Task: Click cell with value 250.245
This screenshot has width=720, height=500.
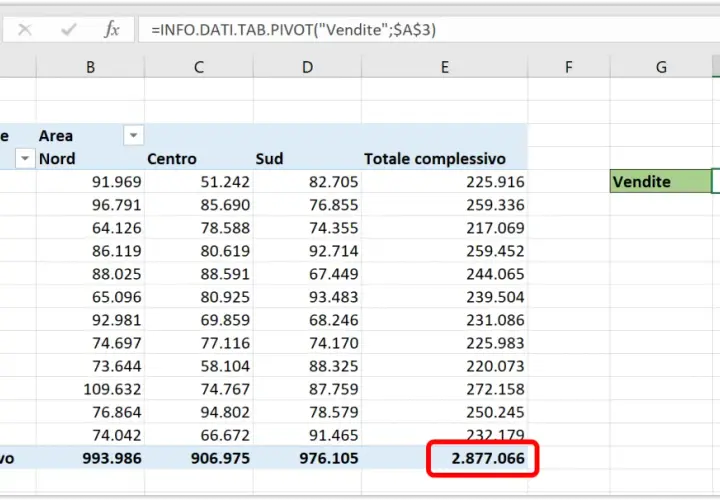Action: click(x=444, y=412)
